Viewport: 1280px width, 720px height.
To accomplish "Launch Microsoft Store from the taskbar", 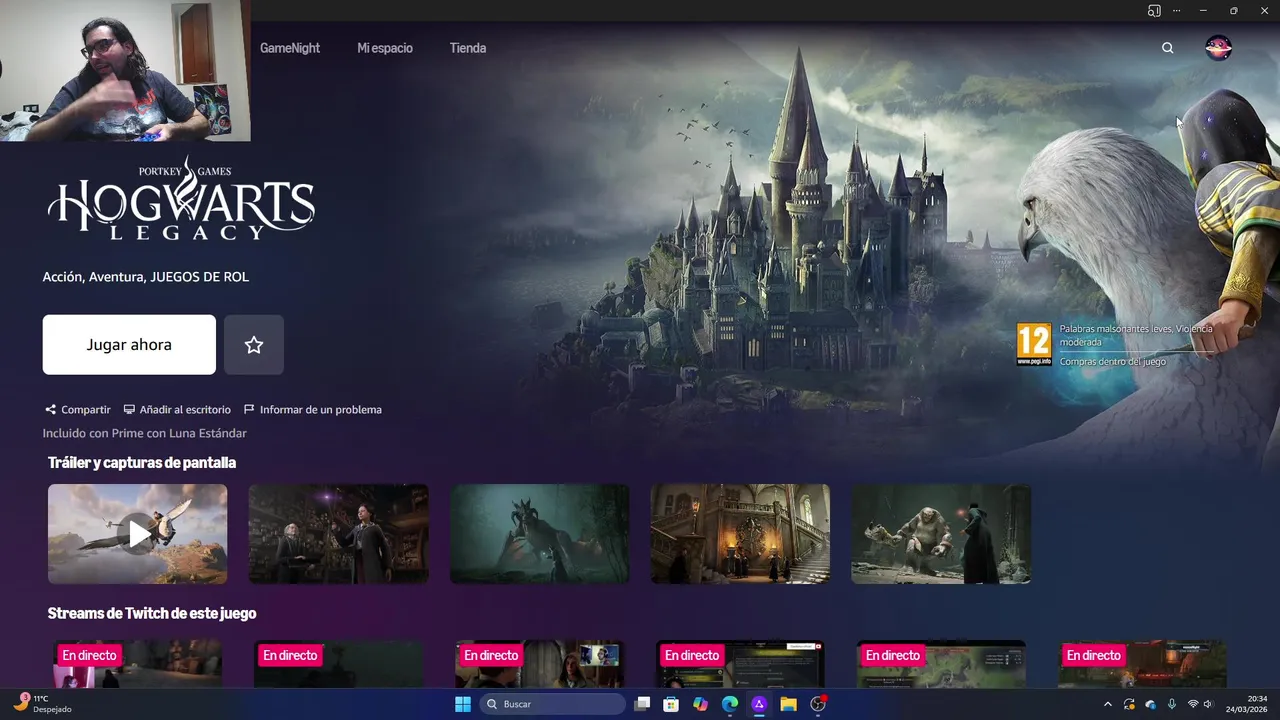I will (x=671, y=704).
